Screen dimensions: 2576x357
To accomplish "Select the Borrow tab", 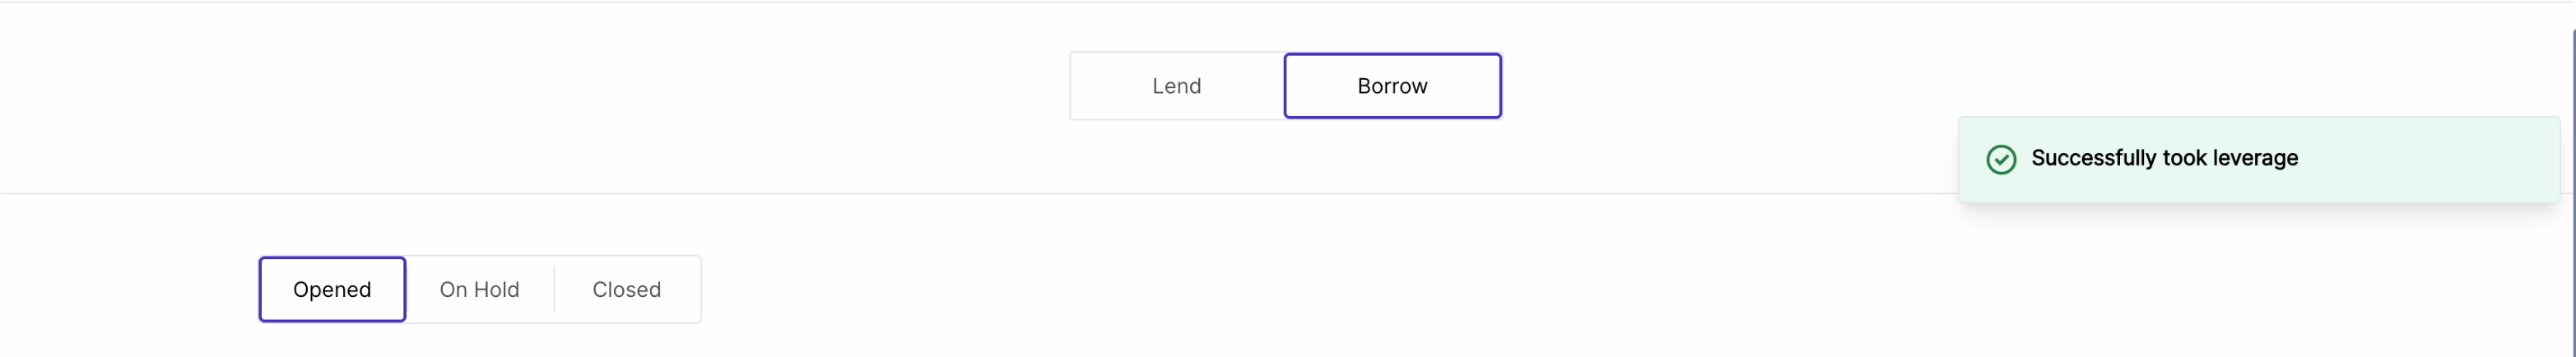I will click(1391, 86).
